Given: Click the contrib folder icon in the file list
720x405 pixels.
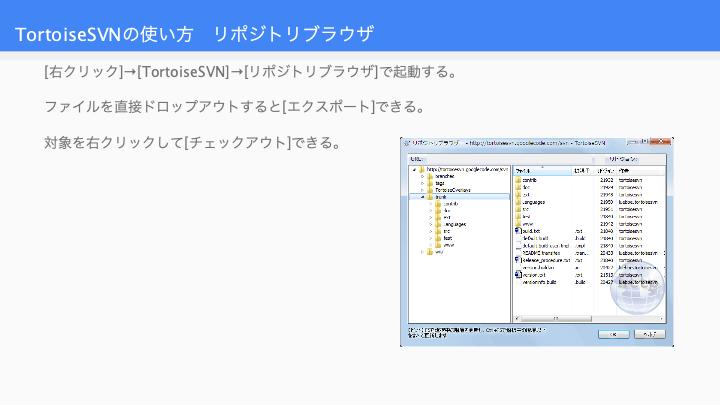Looking at the screenshot, I should tap(518, 180).
